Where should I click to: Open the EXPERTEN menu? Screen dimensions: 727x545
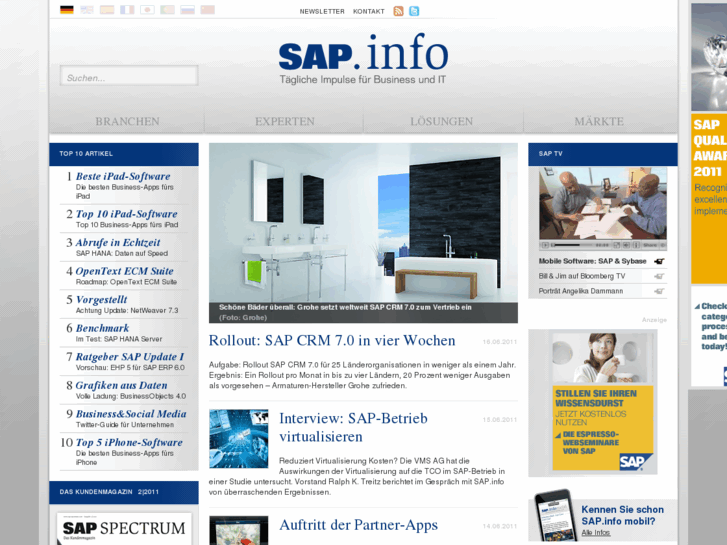pos(285,122)
